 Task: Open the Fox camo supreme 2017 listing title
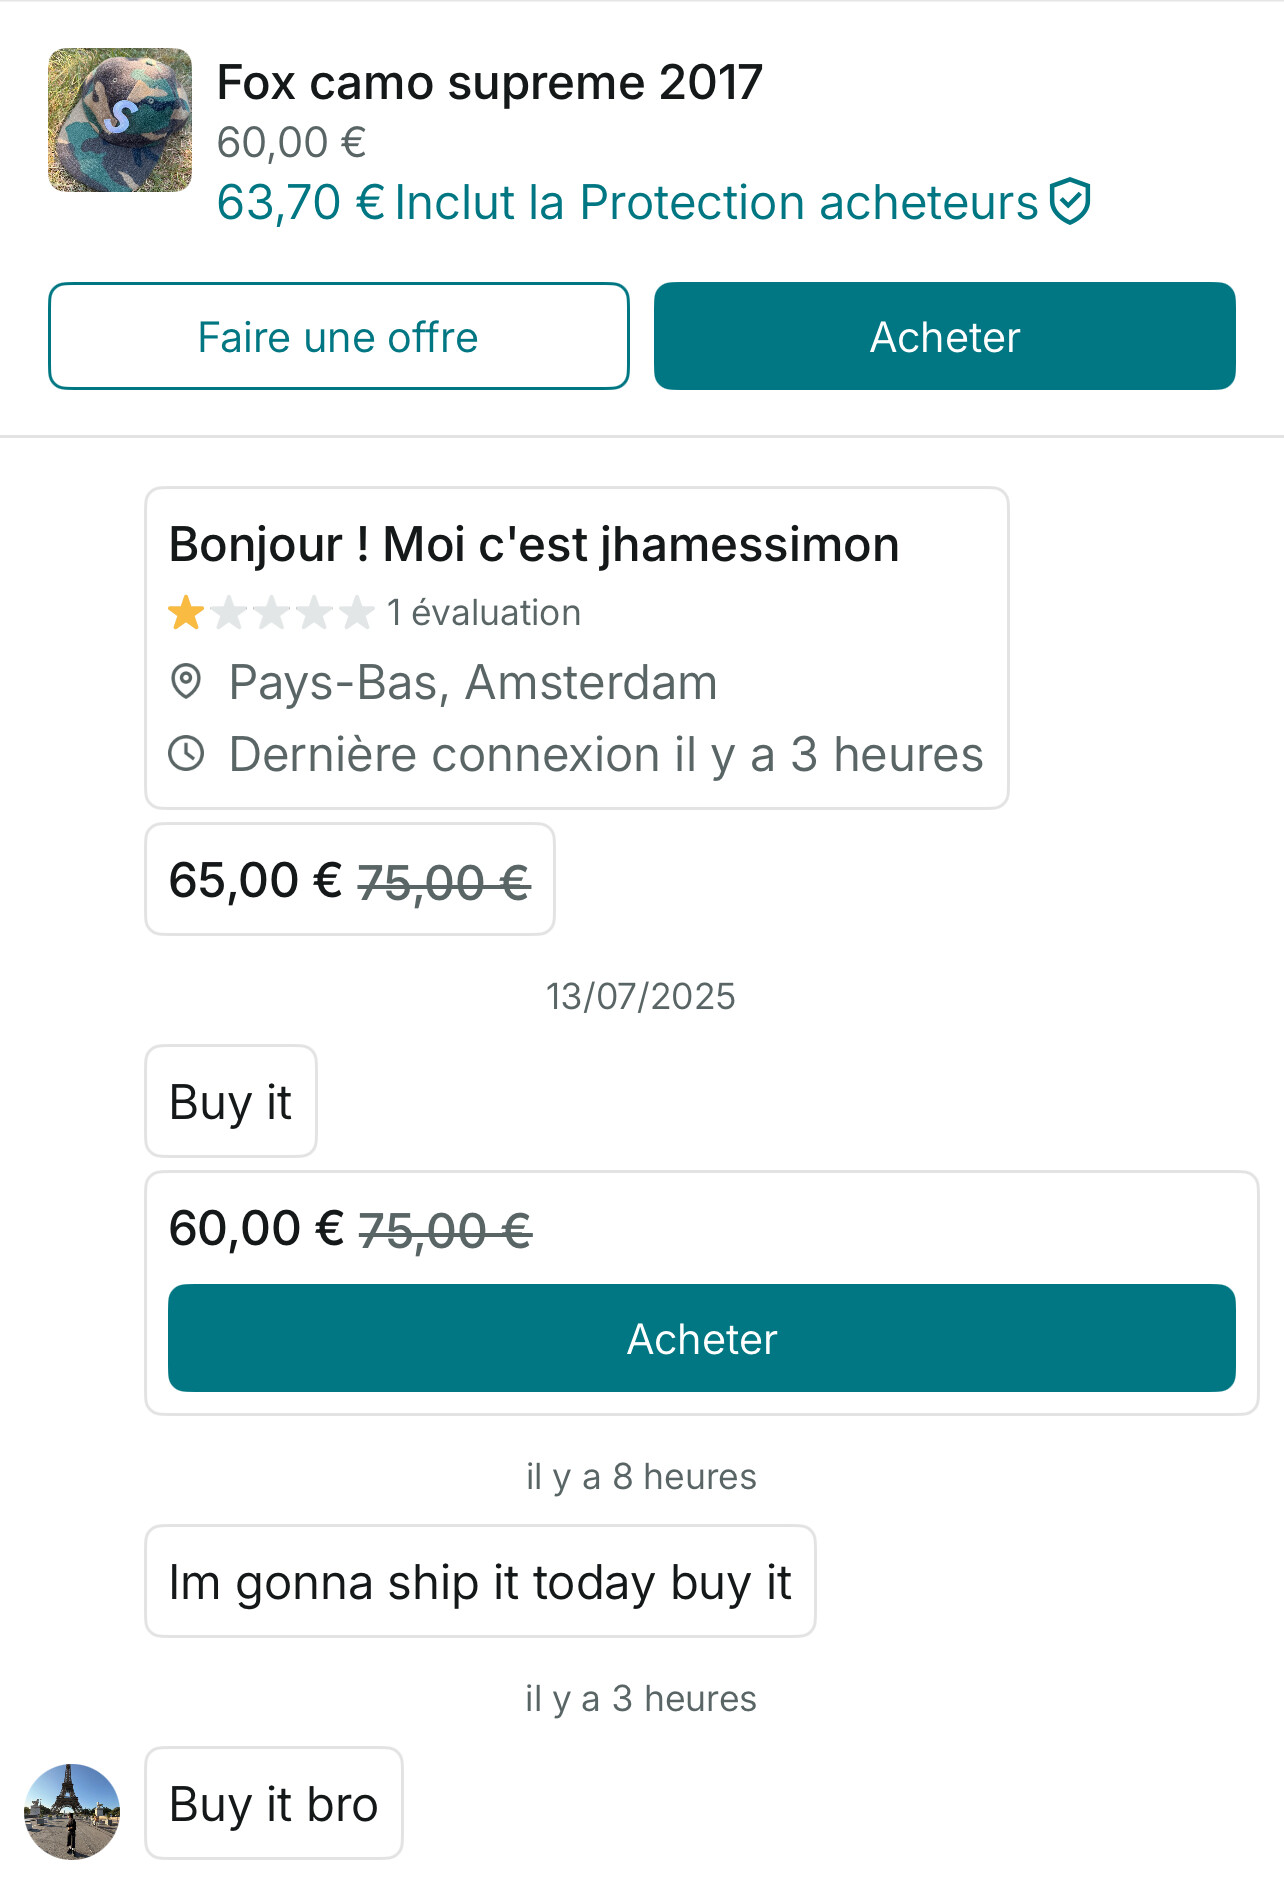489,82
